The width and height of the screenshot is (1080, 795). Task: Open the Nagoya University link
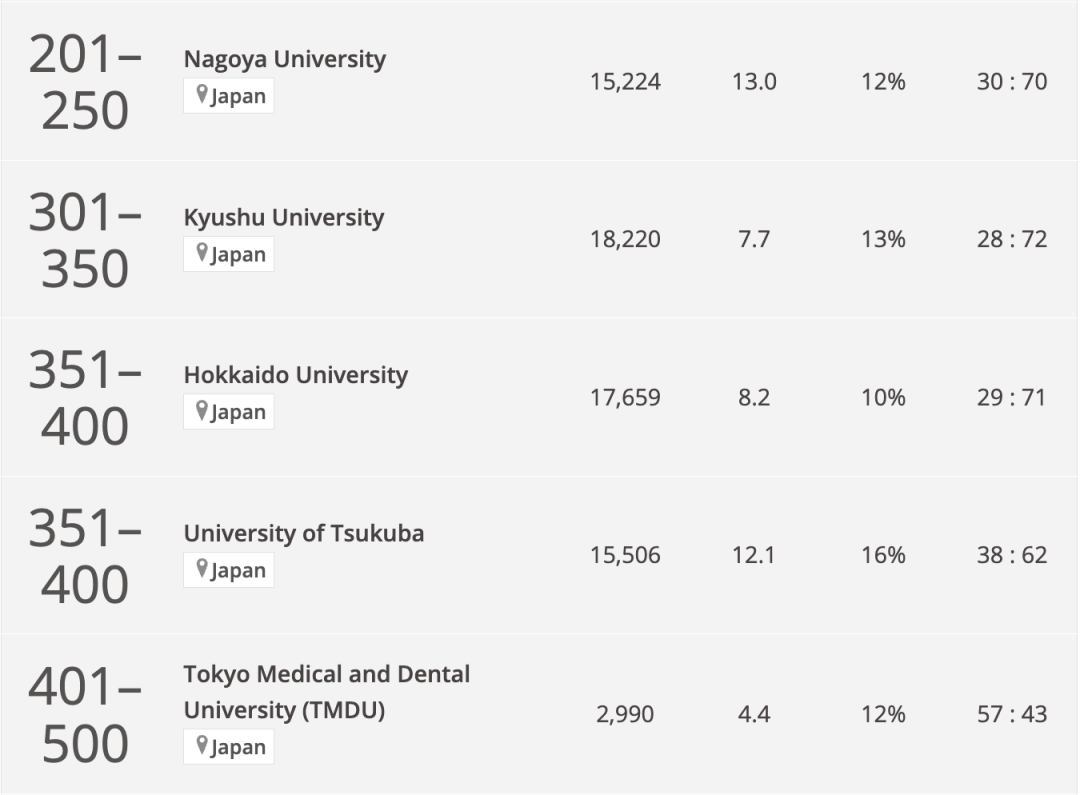click(284, 59)
